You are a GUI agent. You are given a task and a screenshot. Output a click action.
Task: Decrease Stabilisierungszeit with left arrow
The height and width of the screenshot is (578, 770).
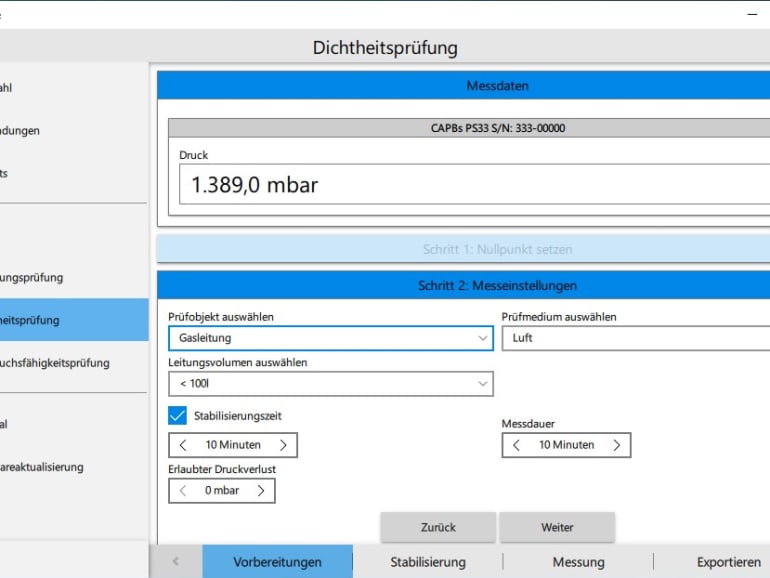pyautogui.click(x=183, y=445)
